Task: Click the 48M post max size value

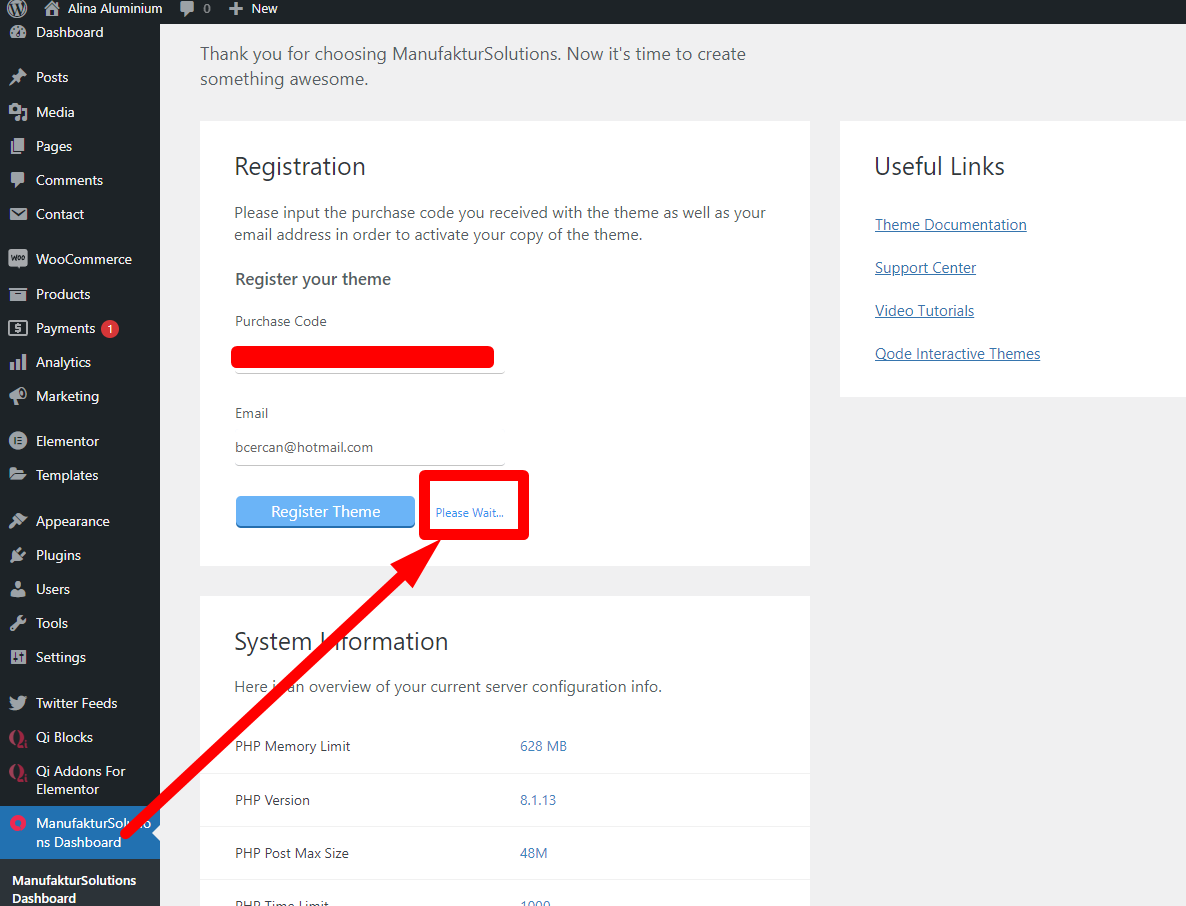Action: (x=533, y=853)
